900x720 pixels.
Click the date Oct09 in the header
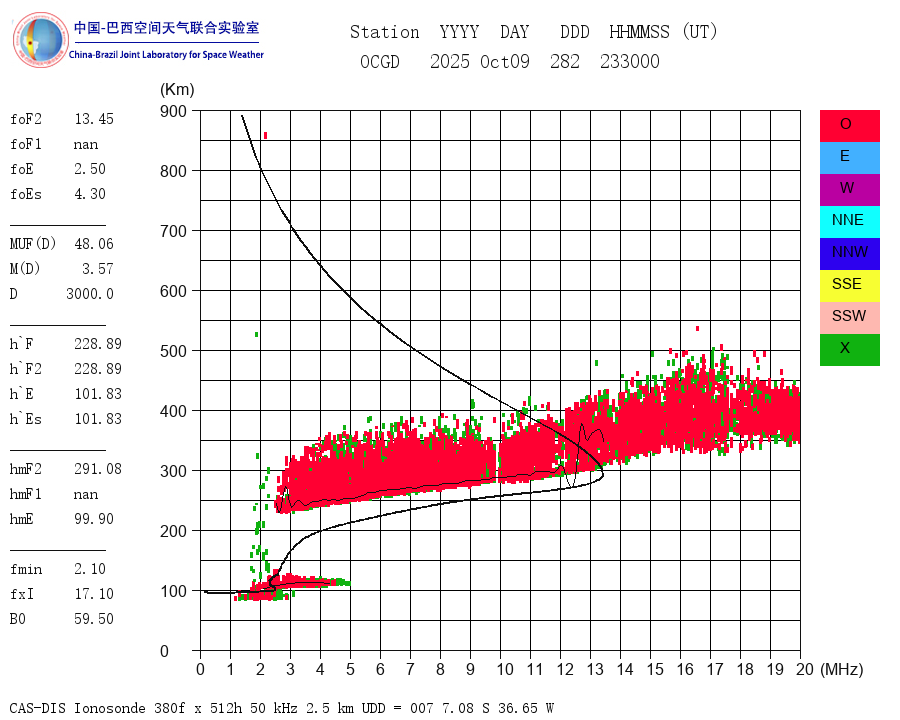[x=505, y=61]
